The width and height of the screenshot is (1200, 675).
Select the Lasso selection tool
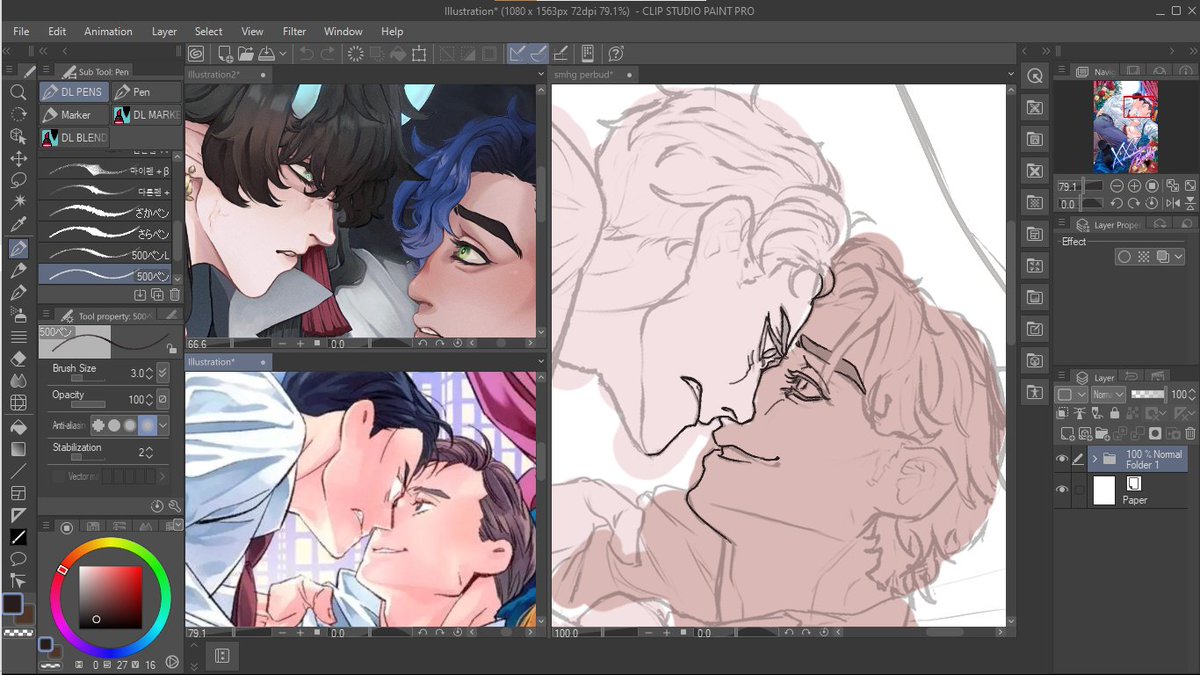18,180
